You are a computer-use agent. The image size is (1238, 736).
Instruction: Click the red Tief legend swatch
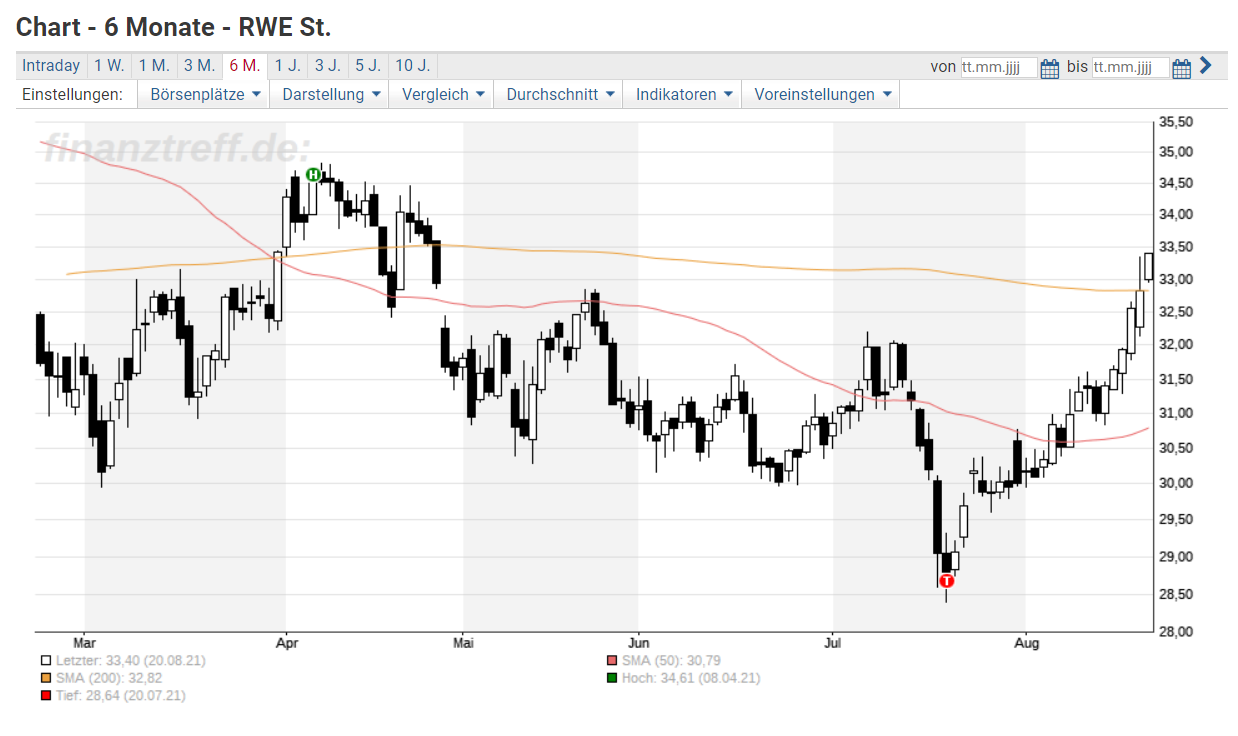click(x=46, y=695)
